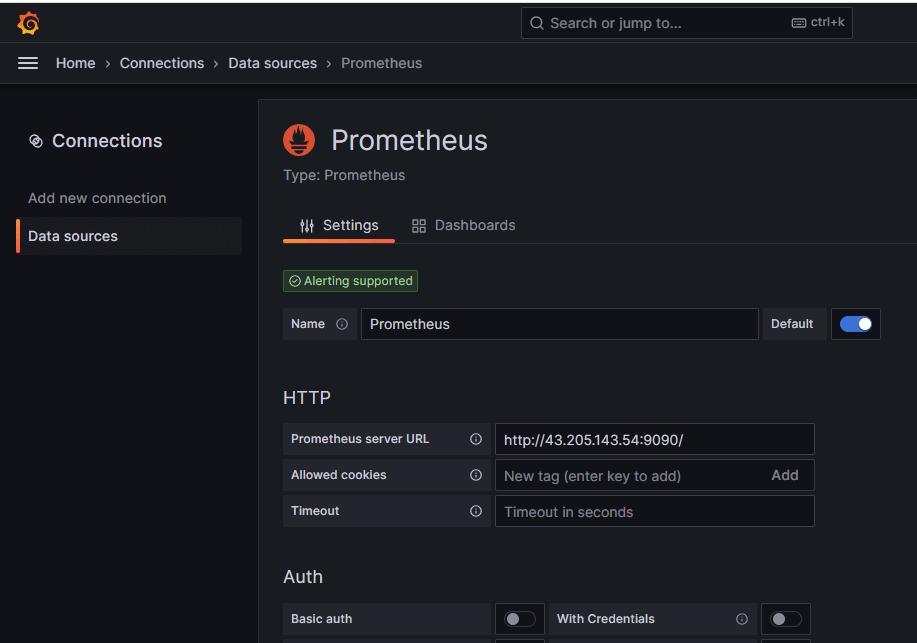Show info for Prometheus server URL
Viewport: 917px width, 643px height.
coord(476,439)
